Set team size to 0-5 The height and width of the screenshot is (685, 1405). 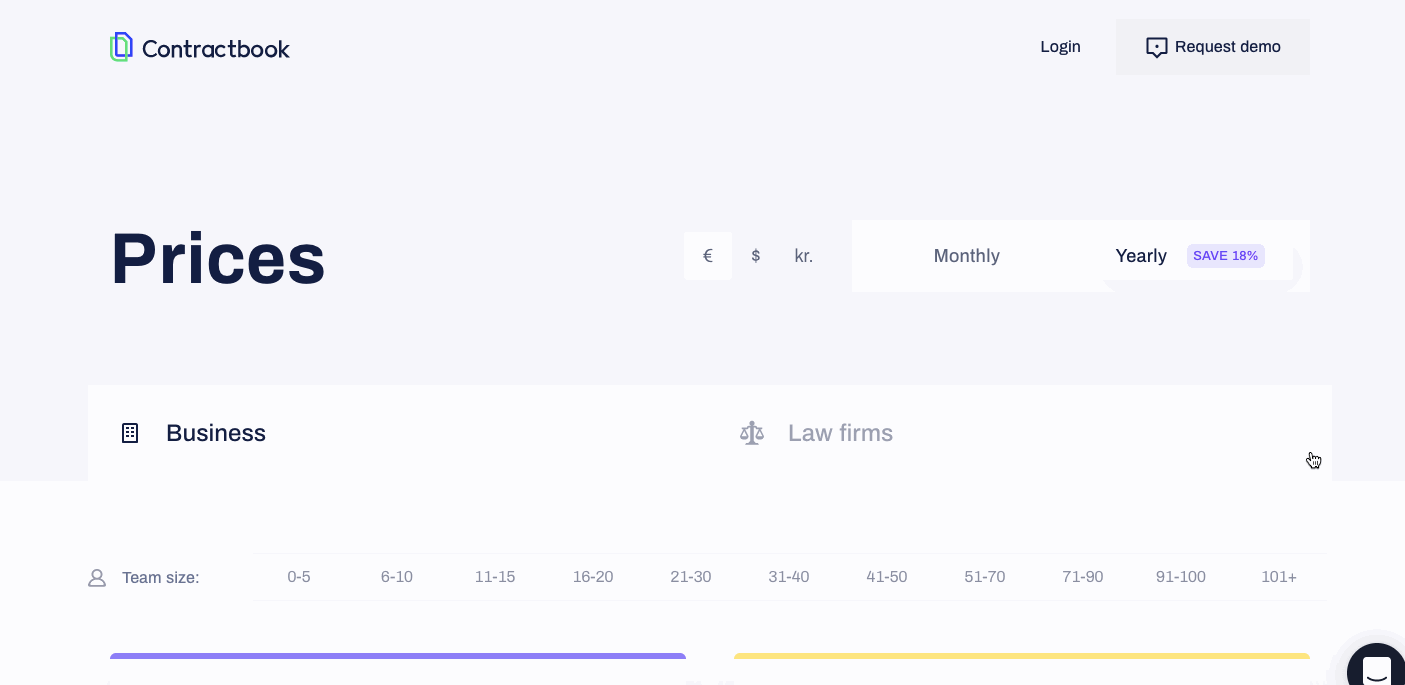click(x=299, y=577)
